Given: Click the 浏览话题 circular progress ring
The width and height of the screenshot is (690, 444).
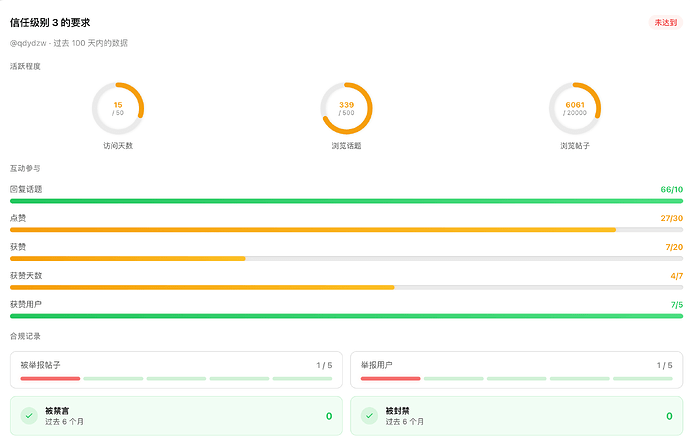Looking at the screenshot, I should [346, 108].
